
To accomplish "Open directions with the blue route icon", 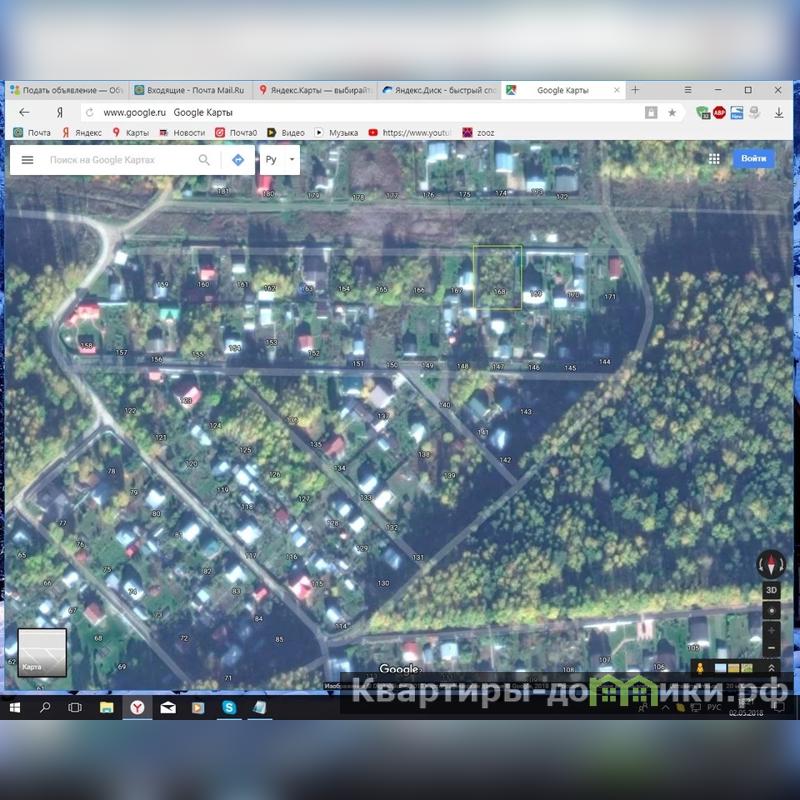I will (238, 160).
